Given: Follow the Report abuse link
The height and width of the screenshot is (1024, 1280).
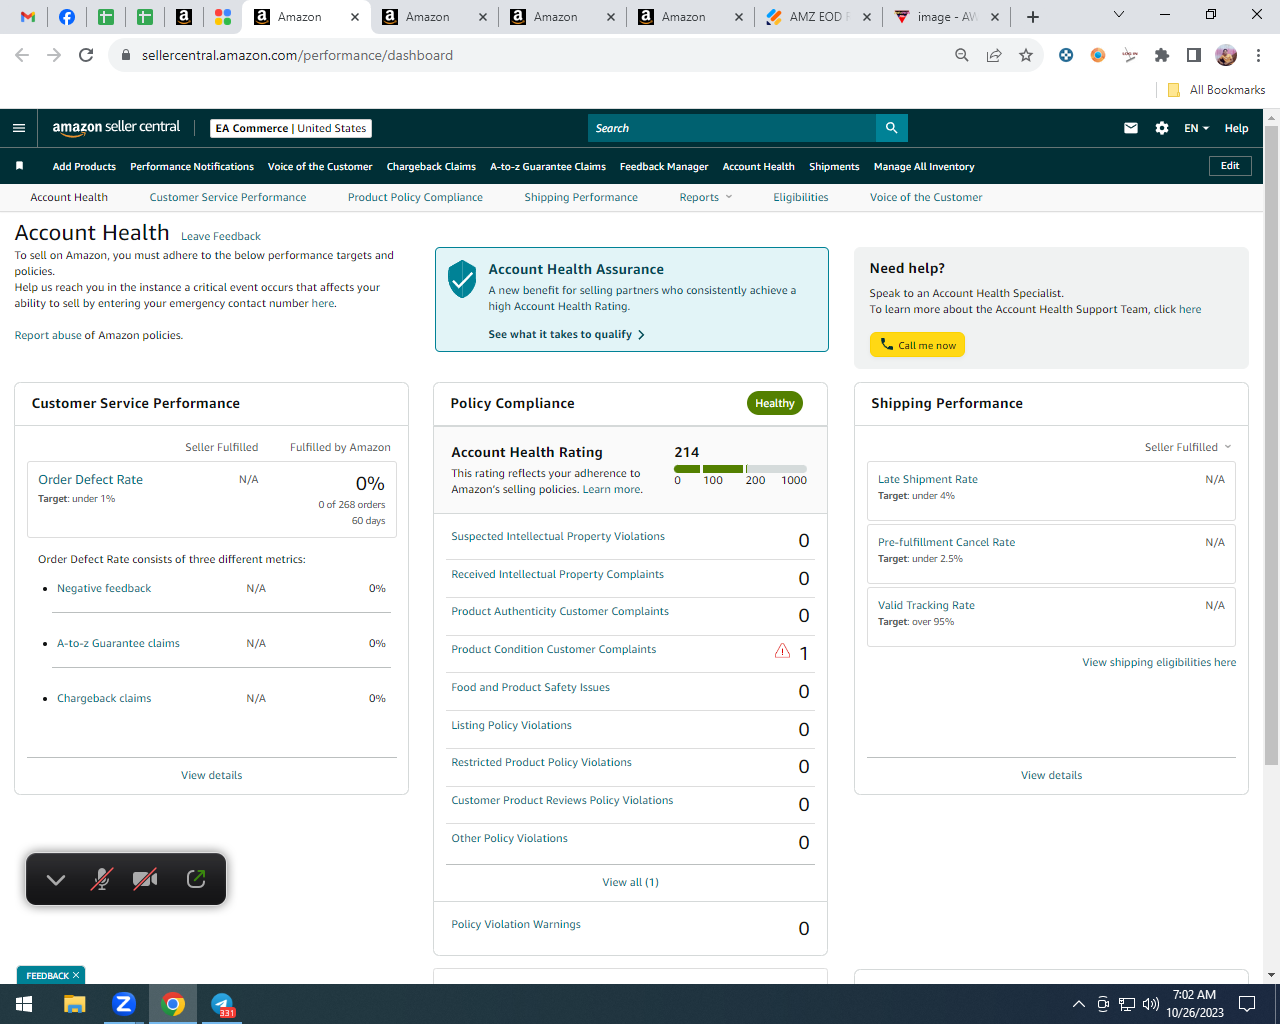Looking at the screenshot, I should point(48,335).
